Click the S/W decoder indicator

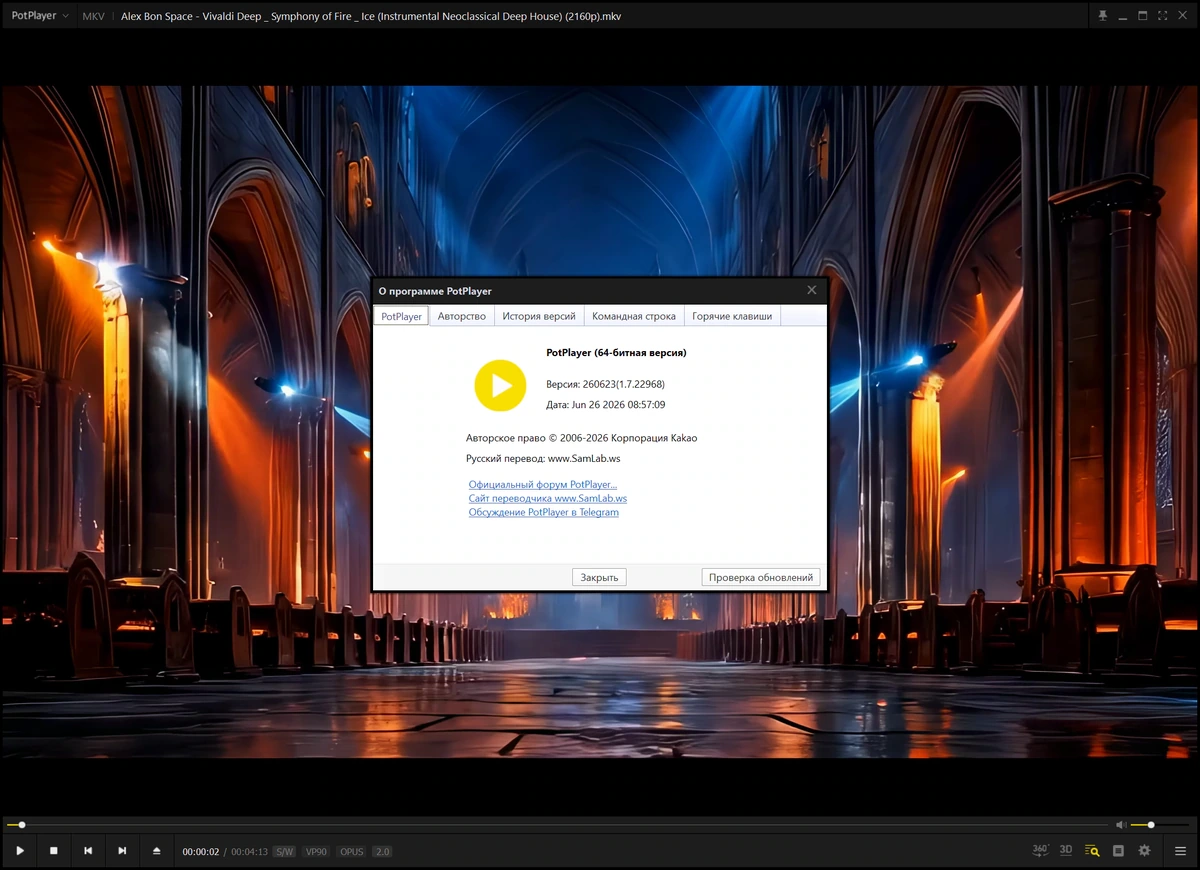285,852
